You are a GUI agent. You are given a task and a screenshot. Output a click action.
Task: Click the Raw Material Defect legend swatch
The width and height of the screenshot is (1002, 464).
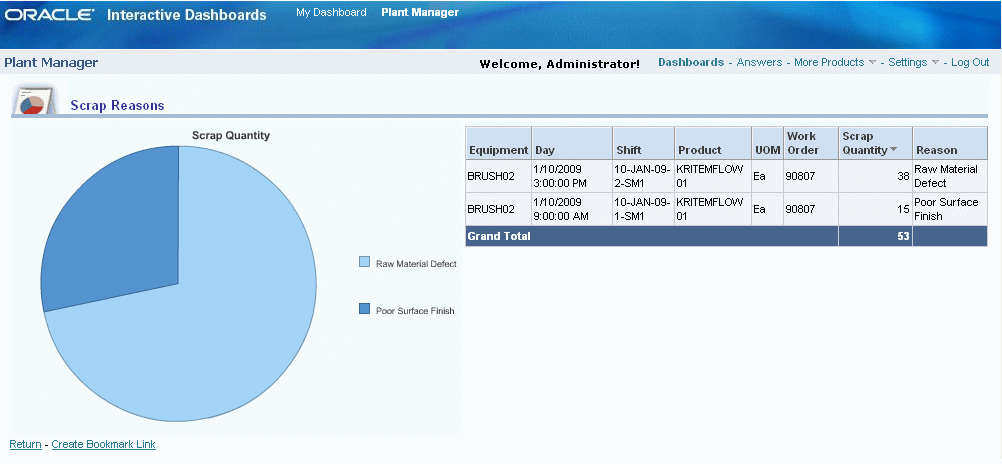(x=364, y=262)
